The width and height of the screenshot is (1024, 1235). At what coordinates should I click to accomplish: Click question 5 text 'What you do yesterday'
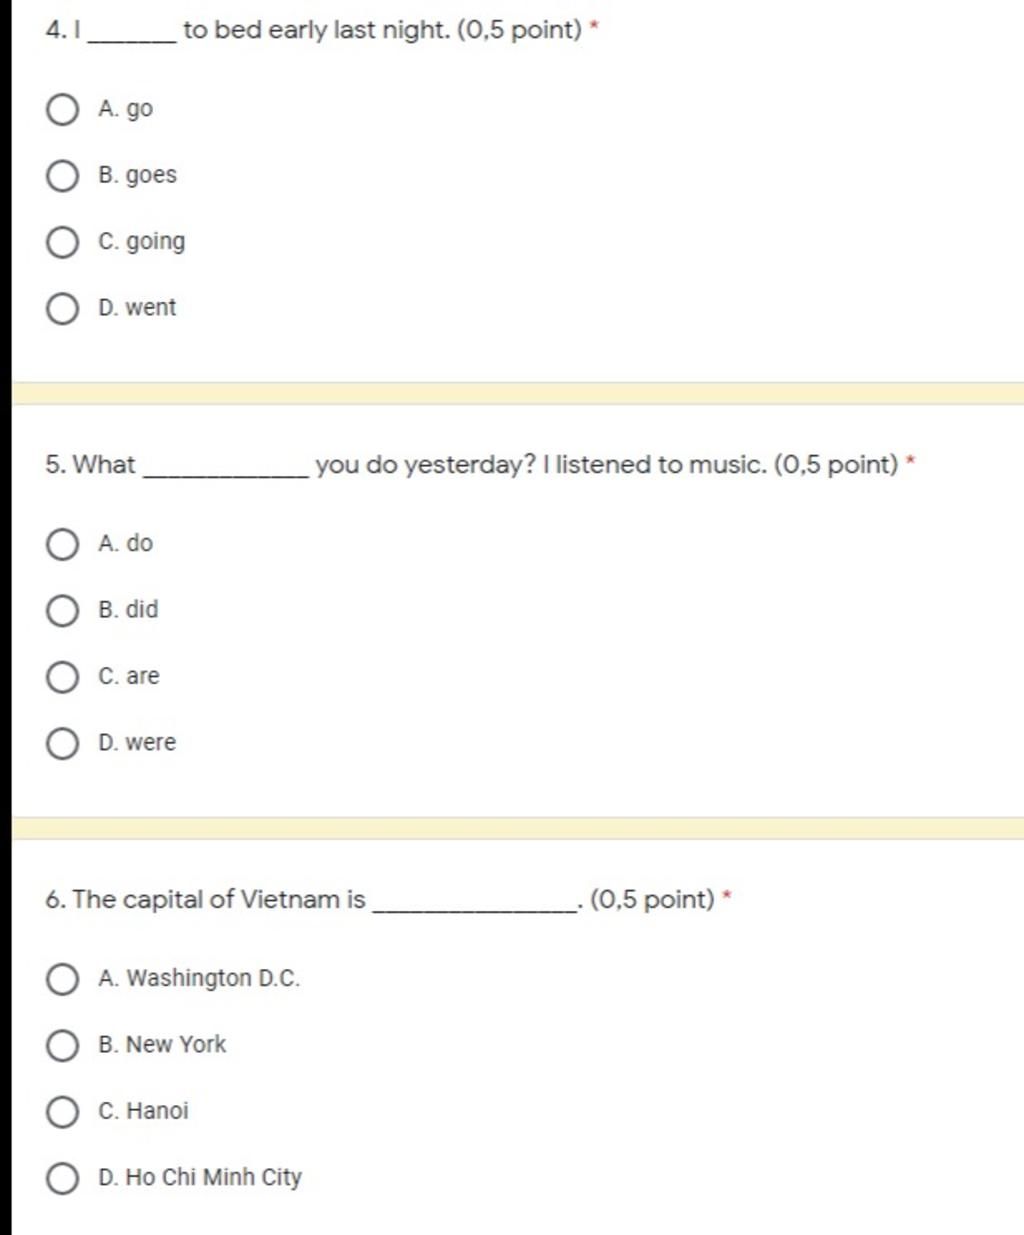click(472, 465)
